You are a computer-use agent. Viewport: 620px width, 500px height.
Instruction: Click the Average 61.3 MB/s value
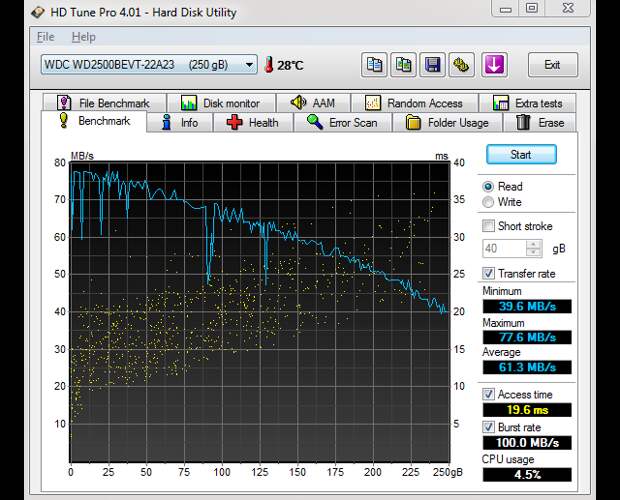tap(527, 367)
